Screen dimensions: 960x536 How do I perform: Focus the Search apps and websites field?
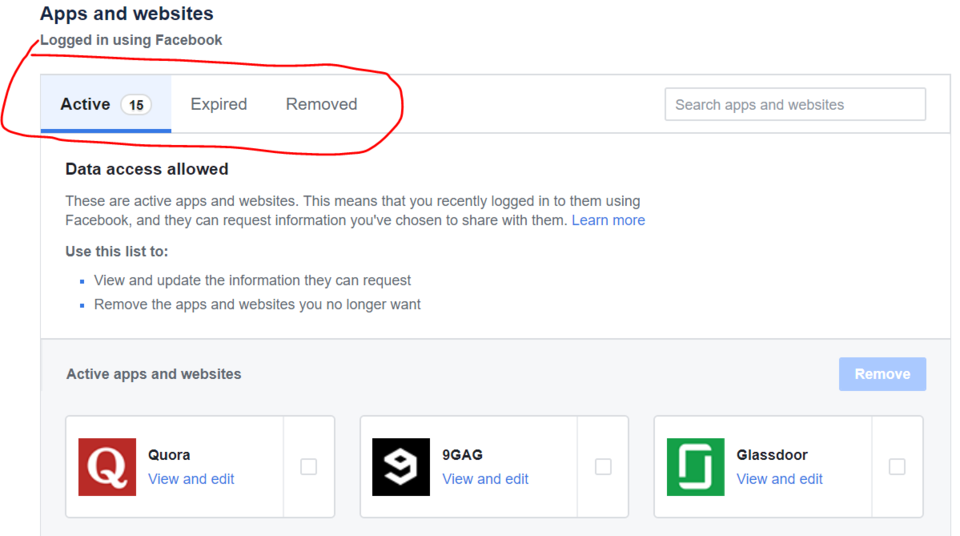(795, 104)
